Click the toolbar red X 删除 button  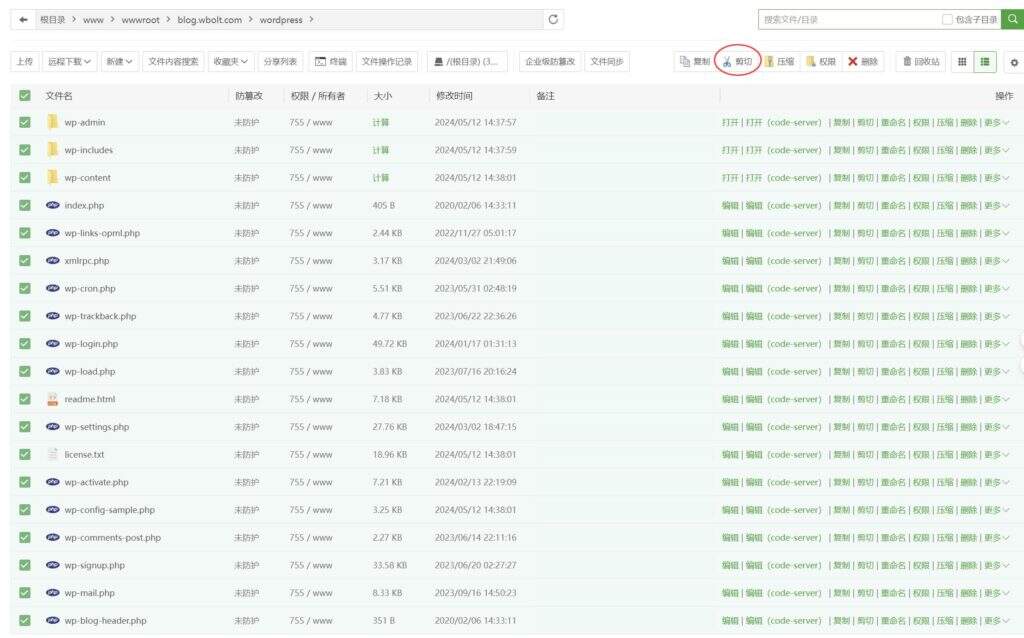863,61
